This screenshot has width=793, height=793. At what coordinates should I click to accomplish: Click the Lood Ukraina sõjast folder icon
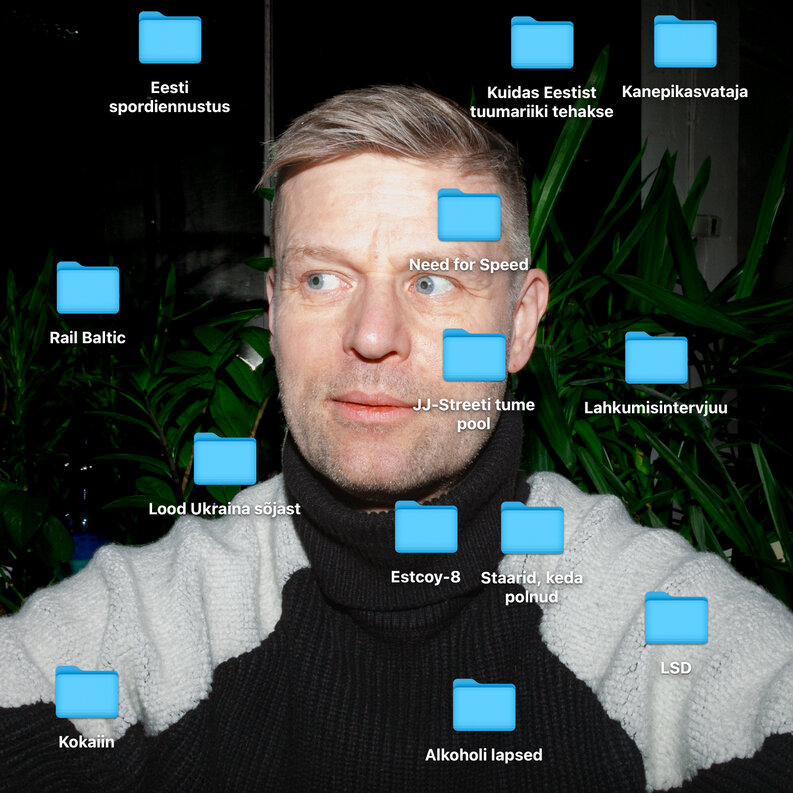point(224,459)
